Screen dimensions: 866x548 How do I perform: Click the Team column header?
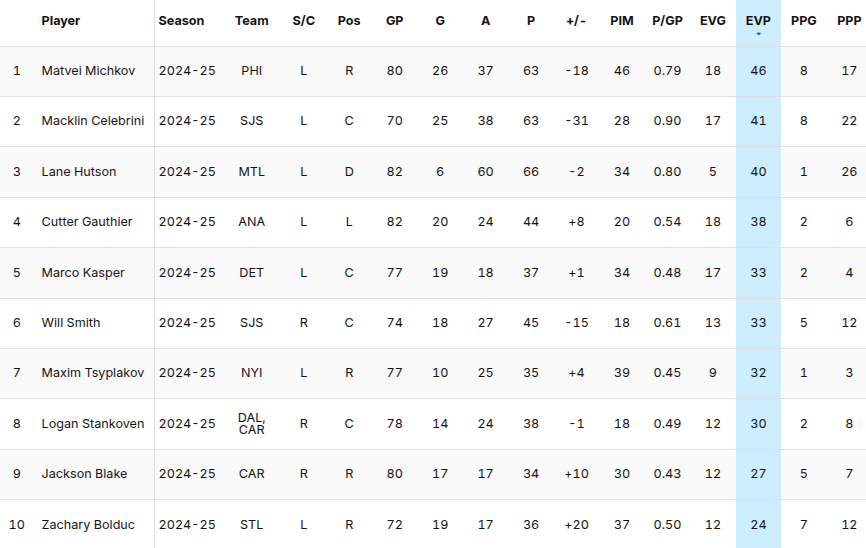(251, 21)
